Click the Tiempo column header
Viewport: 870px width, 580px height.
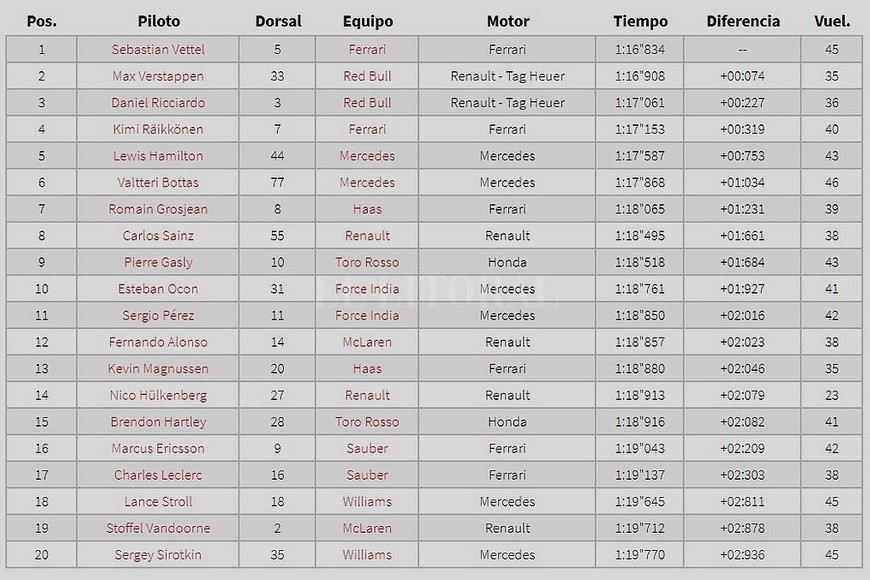point(638,21)
